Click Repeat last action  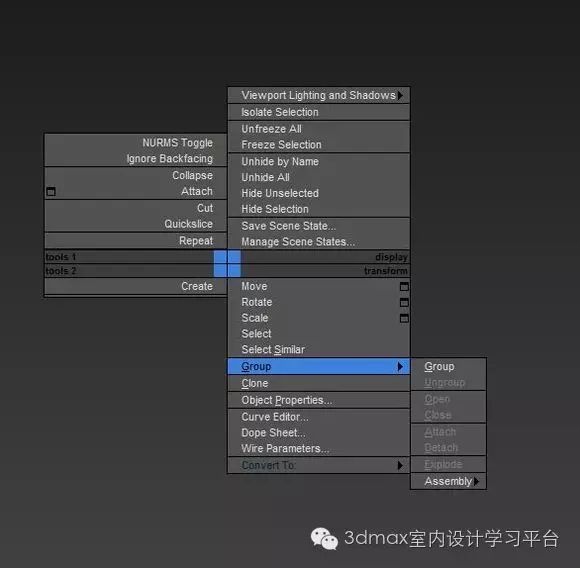135,241
